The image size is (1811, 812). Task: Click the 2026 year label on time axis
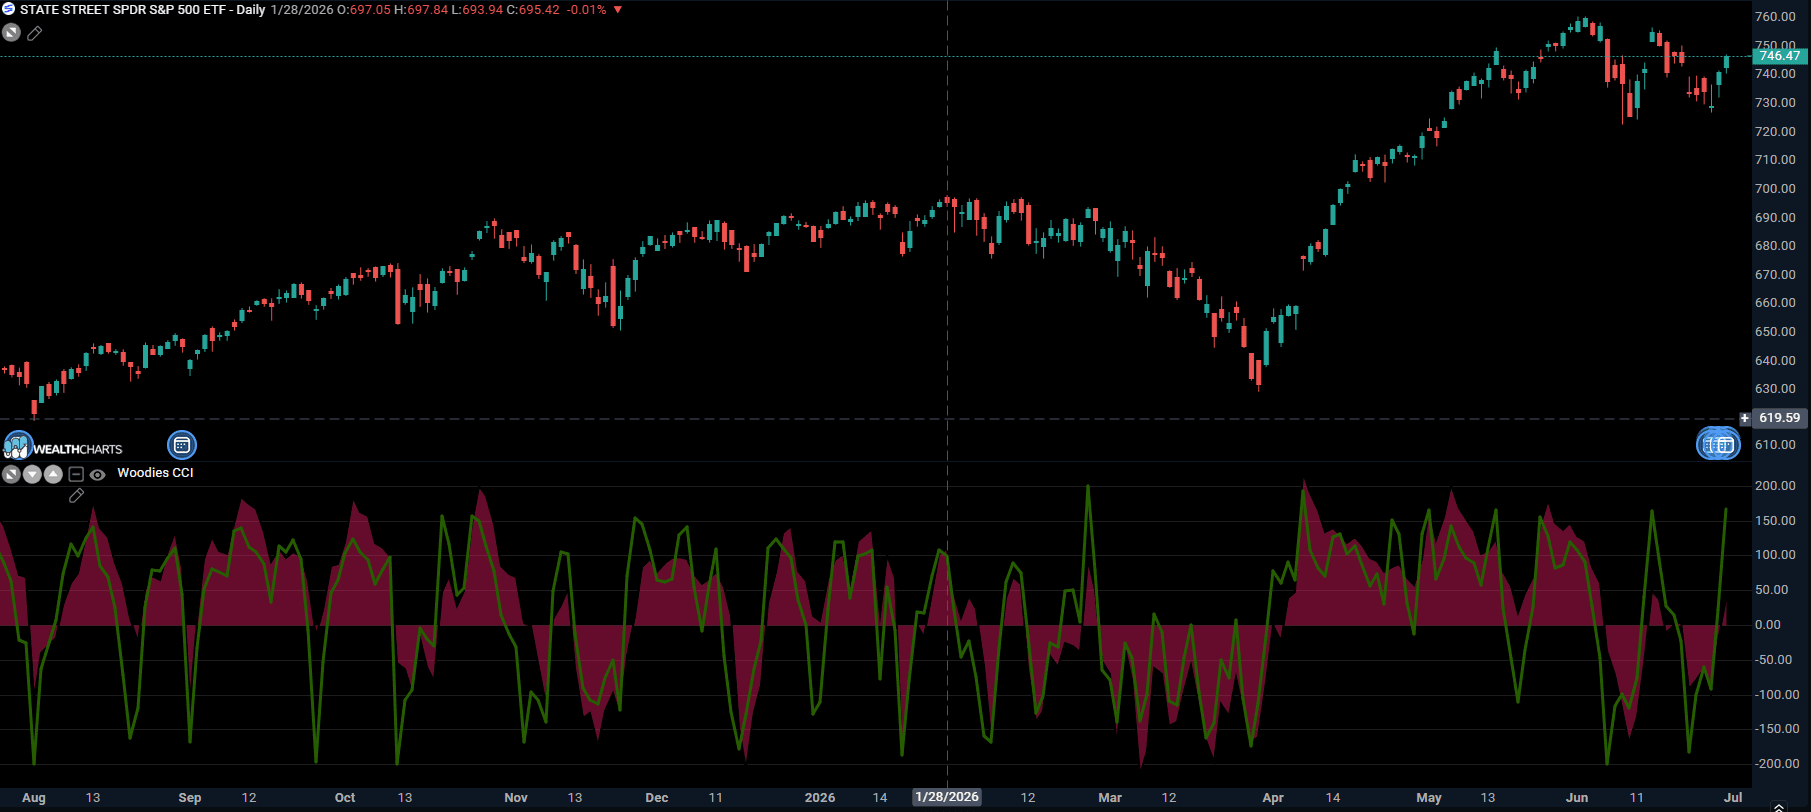[x=820, y=798]
